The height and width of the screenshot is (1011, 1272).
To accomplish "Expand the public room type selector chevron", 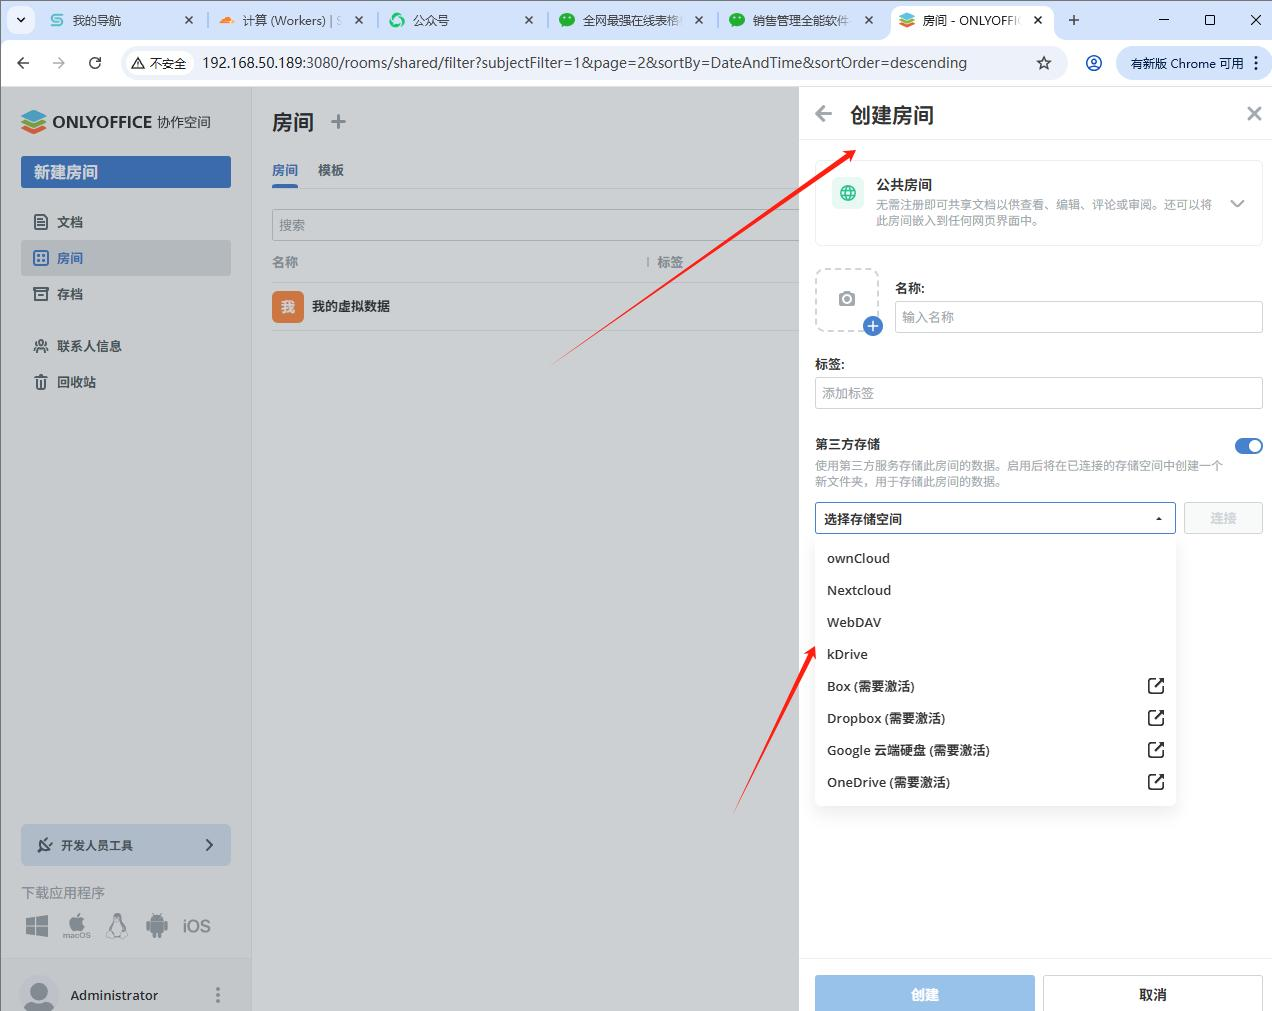I will click(1237, 203).
